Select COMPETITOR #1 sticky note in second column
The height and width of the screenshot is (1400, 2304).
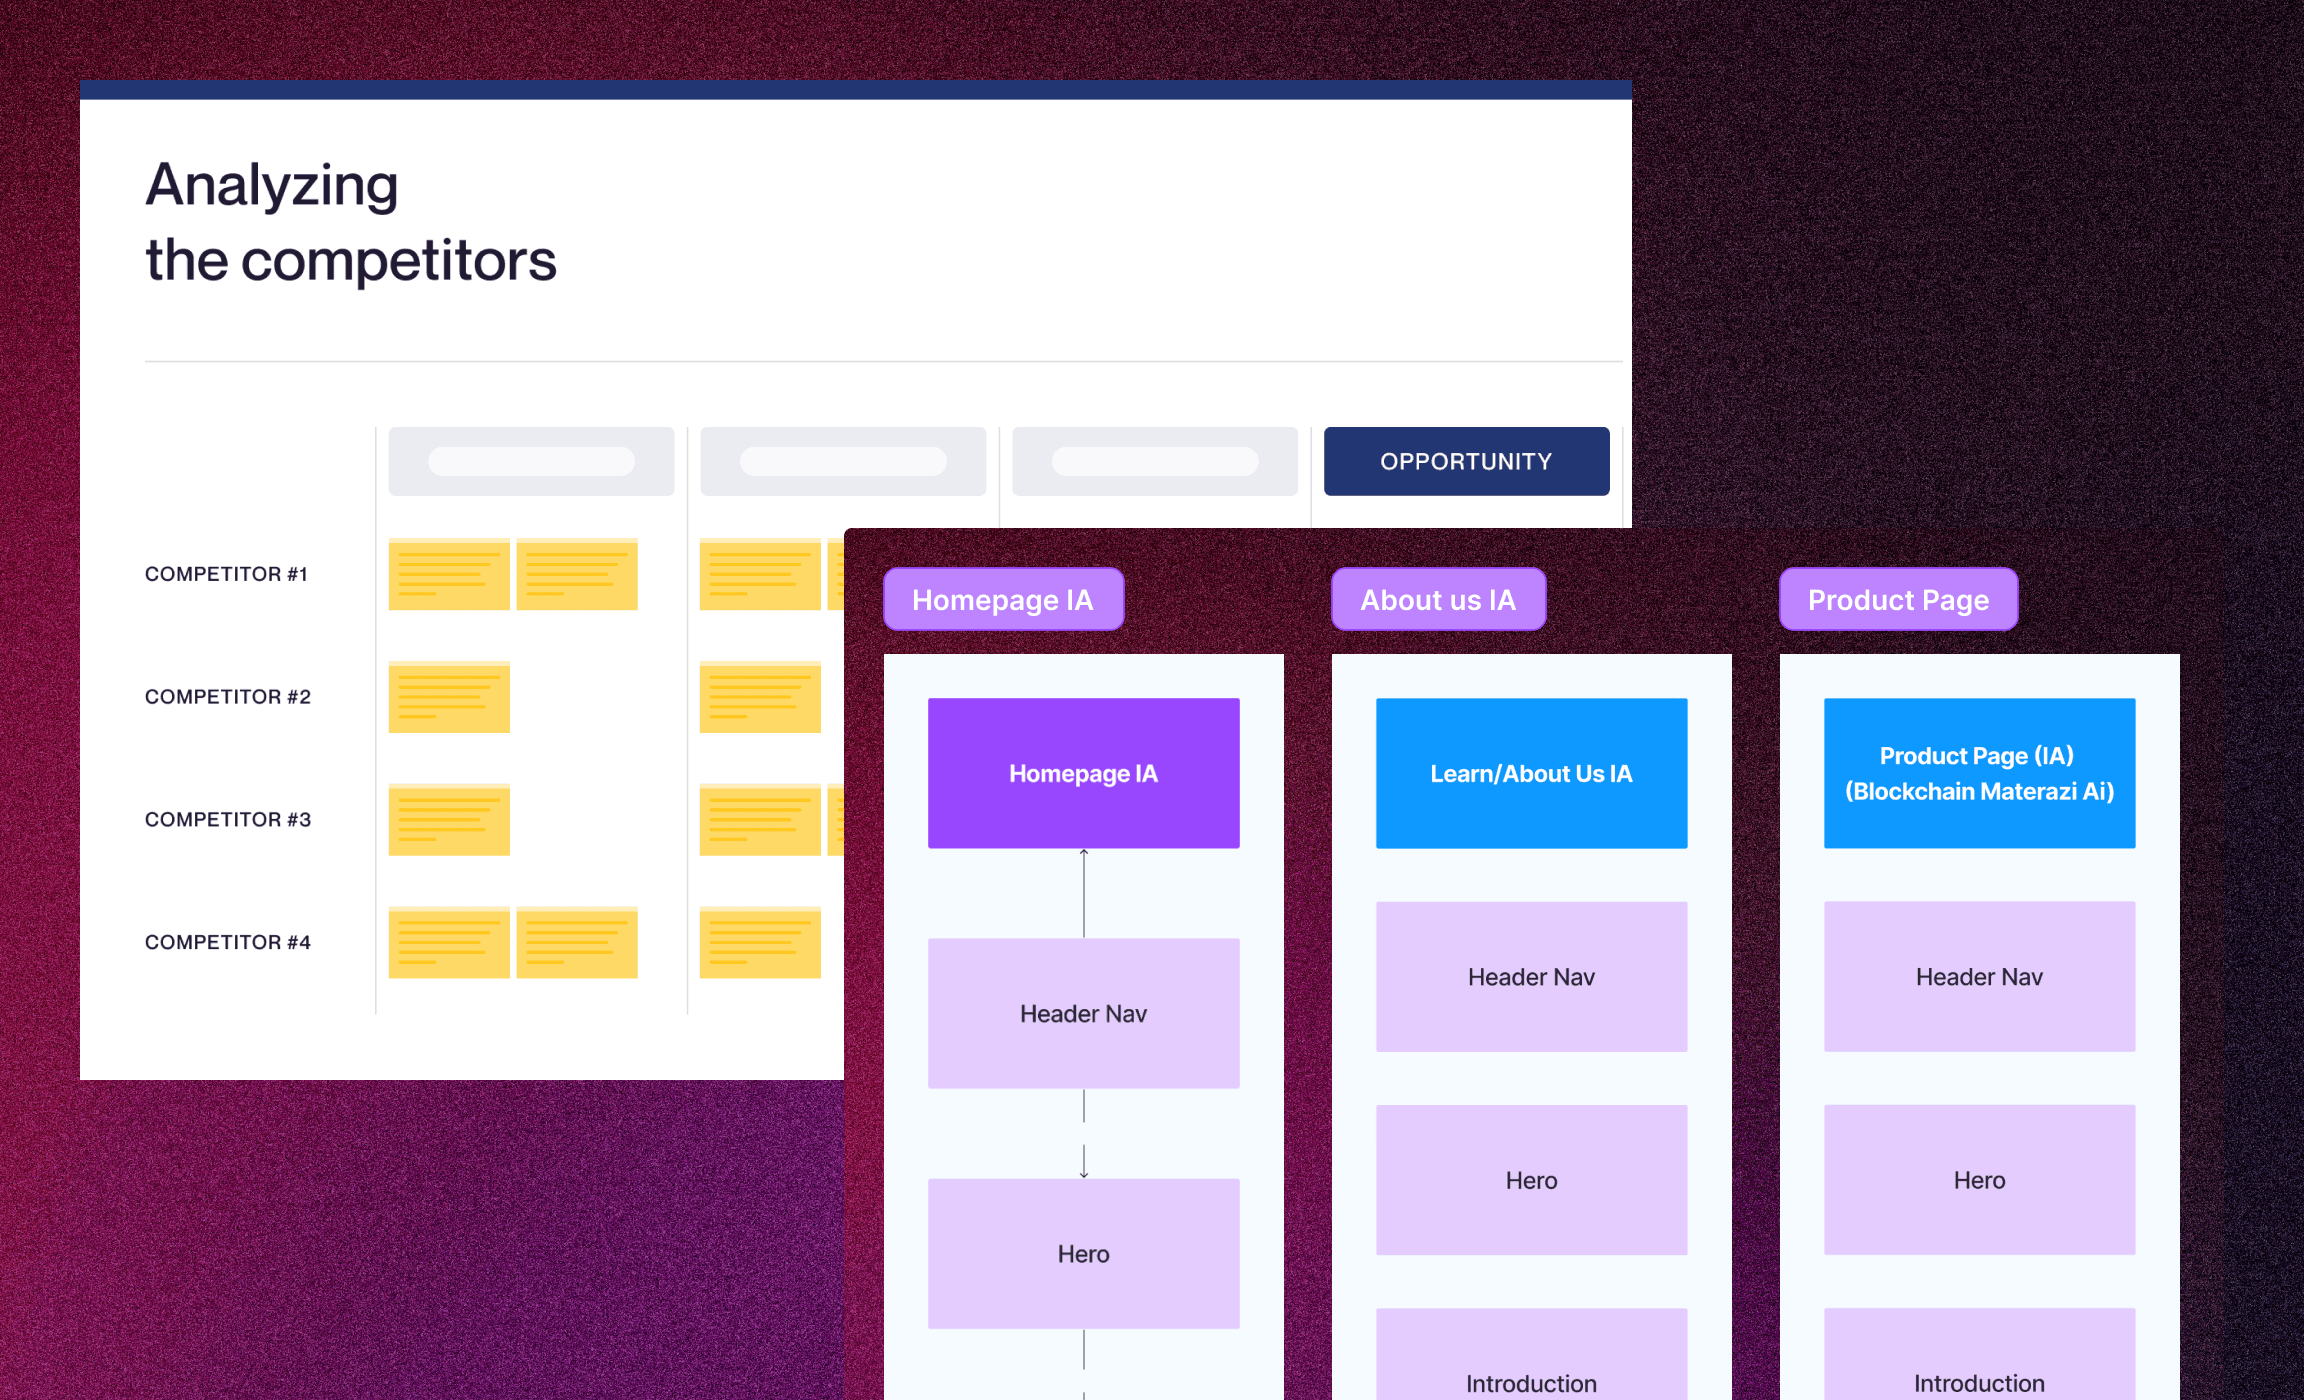coord(760,574)
